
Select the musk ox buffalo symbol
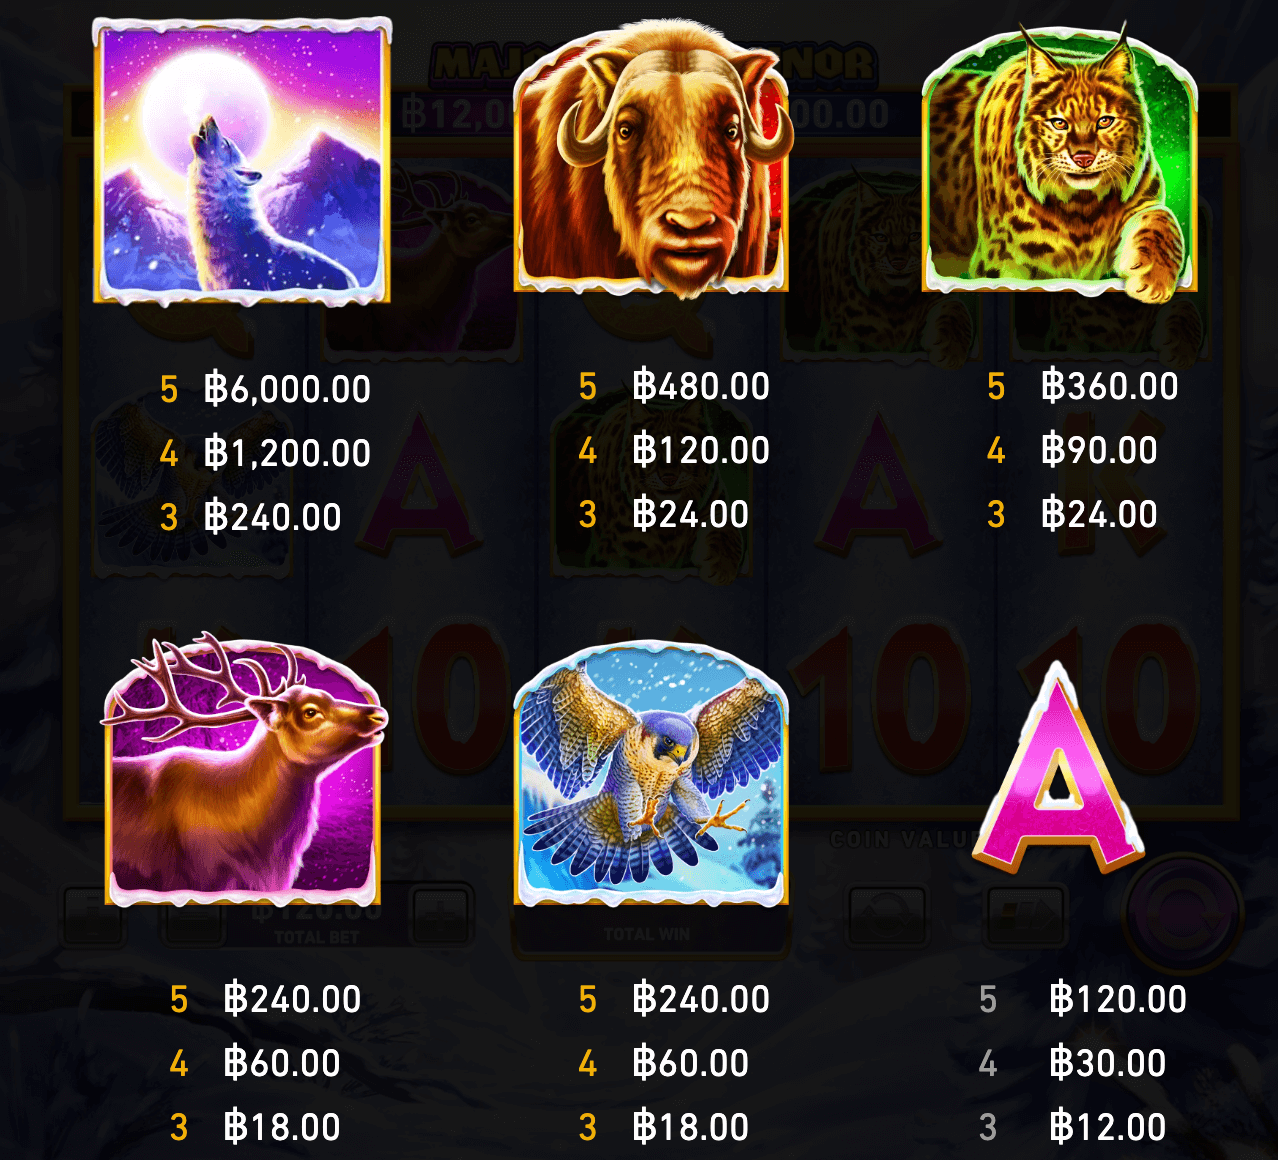[652, 158]
